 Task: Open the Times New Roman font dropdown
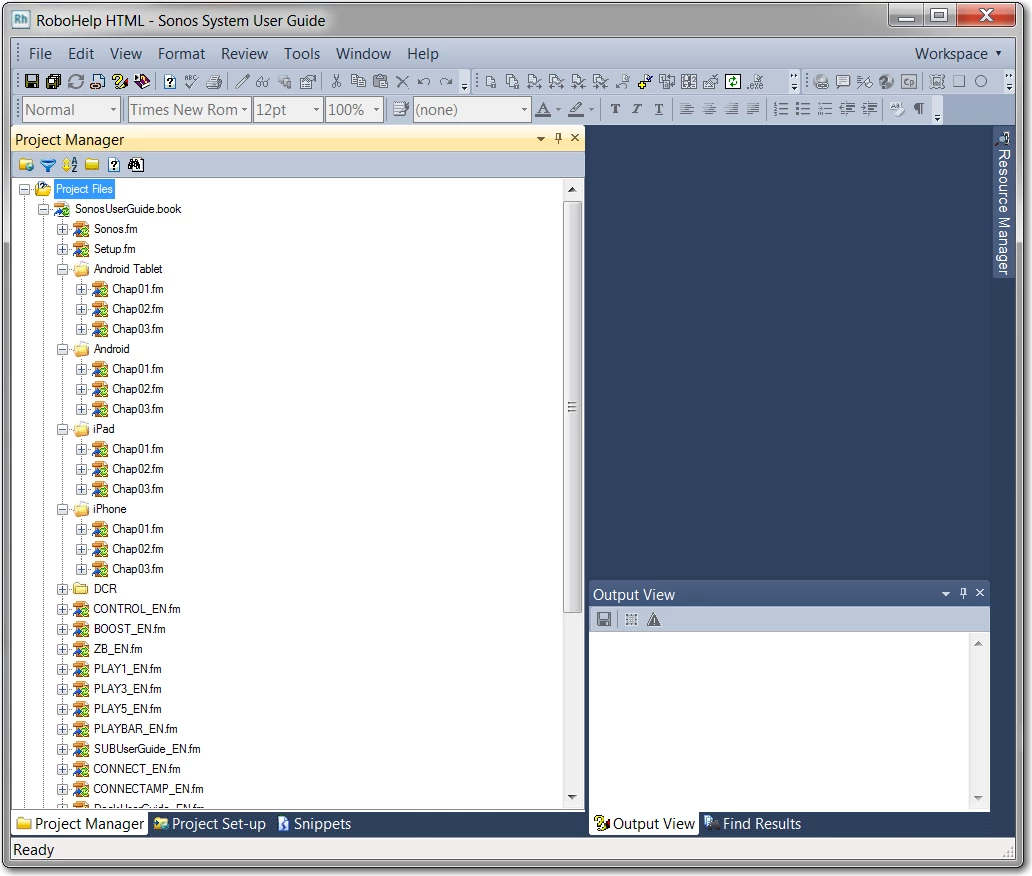tap(244, 110)
